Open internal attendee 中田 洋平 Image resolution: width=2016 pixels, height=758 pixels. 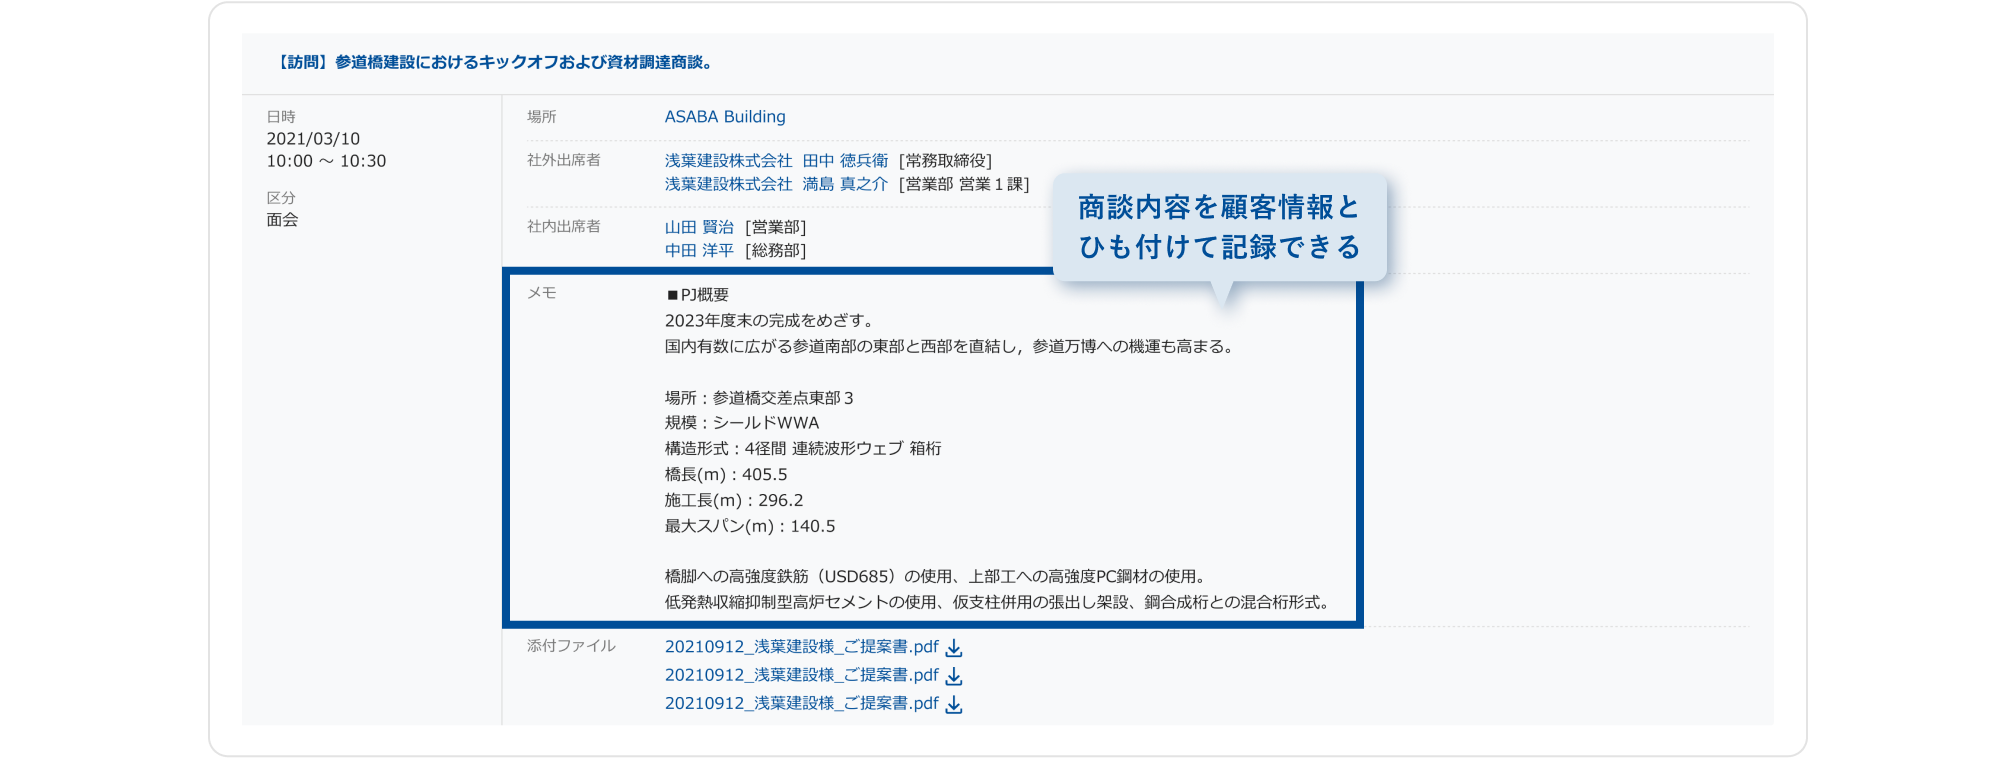point(699,251)
